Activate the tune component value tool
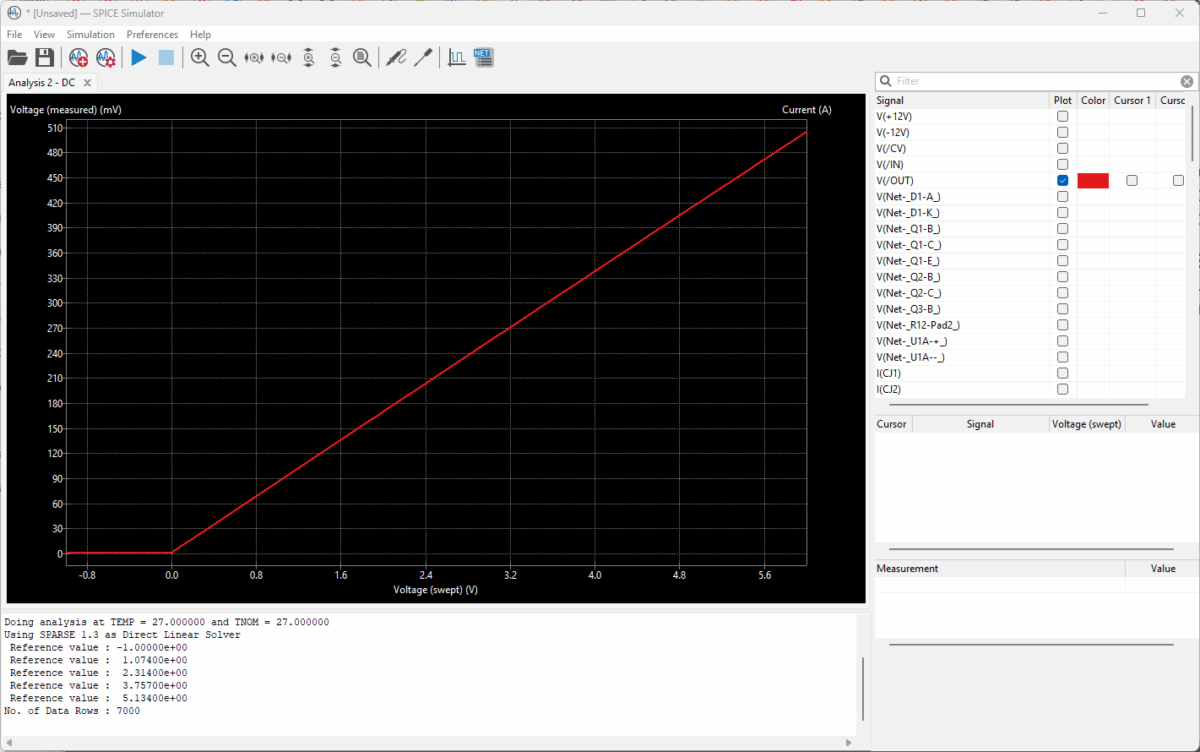Screen dimensions: 1200x752 coord(423,58)
